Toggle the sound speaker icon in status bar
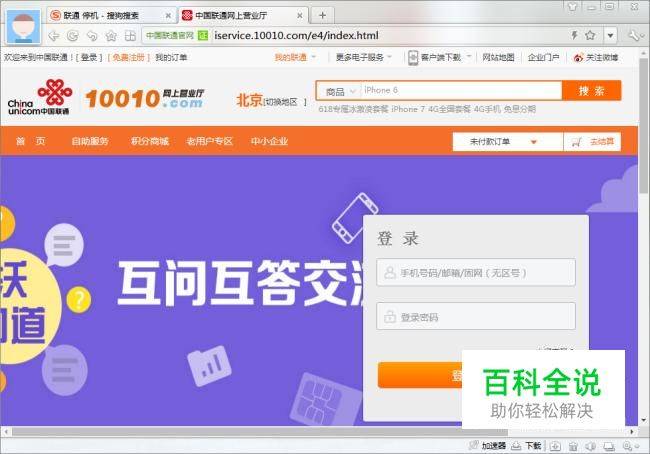This screenshot has width=650, height=454. point(591,446)
